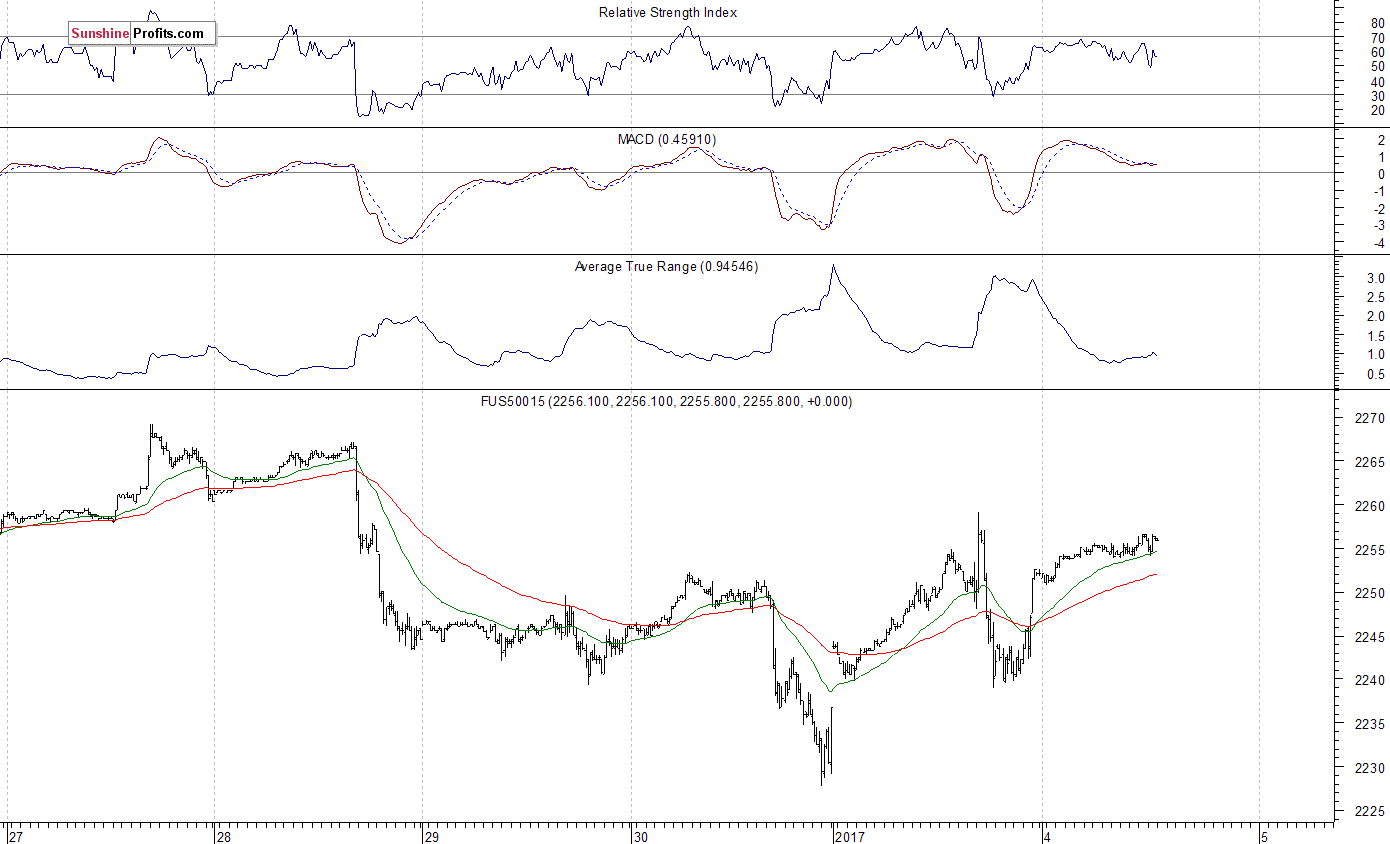Image resolution: width=1390 pixels, height=844 pixels.
Task: Click the FUS50015 price chart title
Action: coord(667,401)
